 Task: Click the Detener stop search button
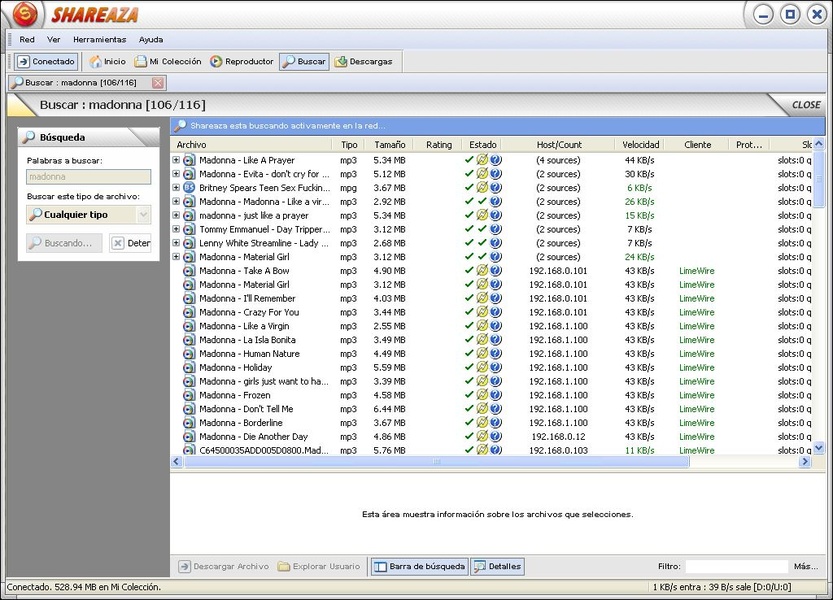130,243
